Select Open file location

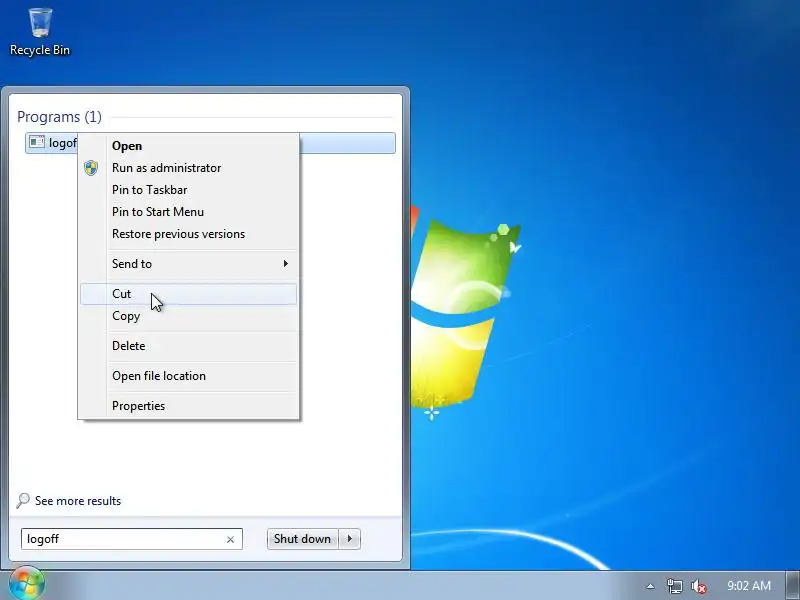point(189,376)
